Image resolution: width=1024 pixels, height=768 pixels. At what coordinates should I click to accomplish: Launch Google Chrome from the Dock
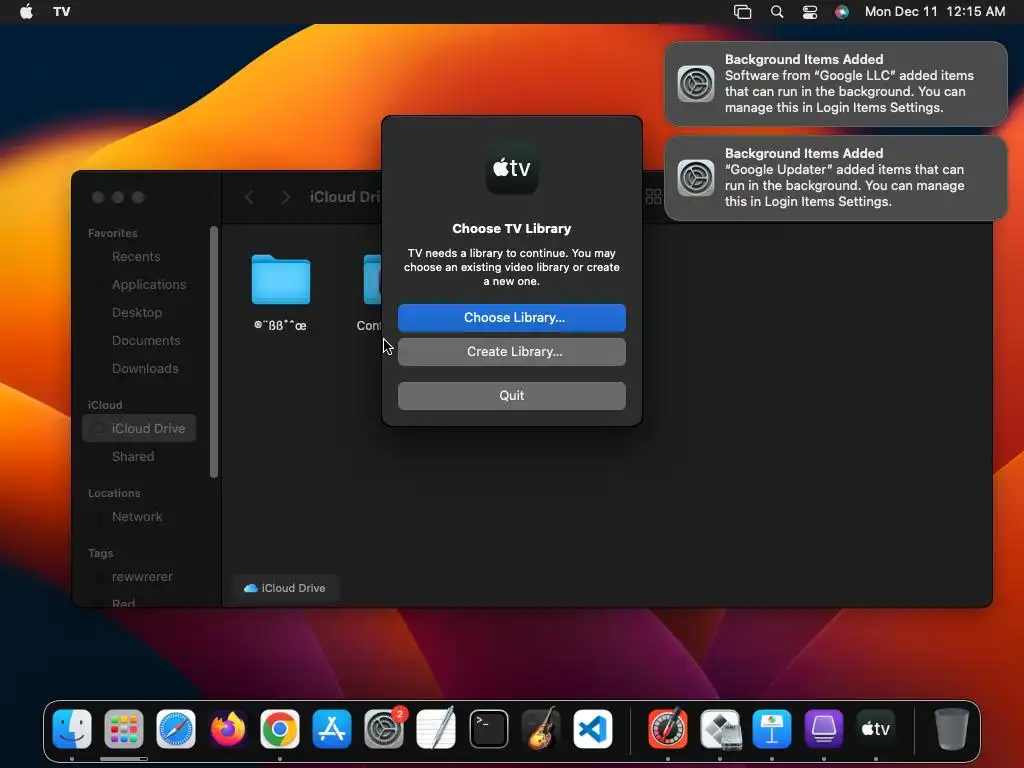[x=280, y=729]
